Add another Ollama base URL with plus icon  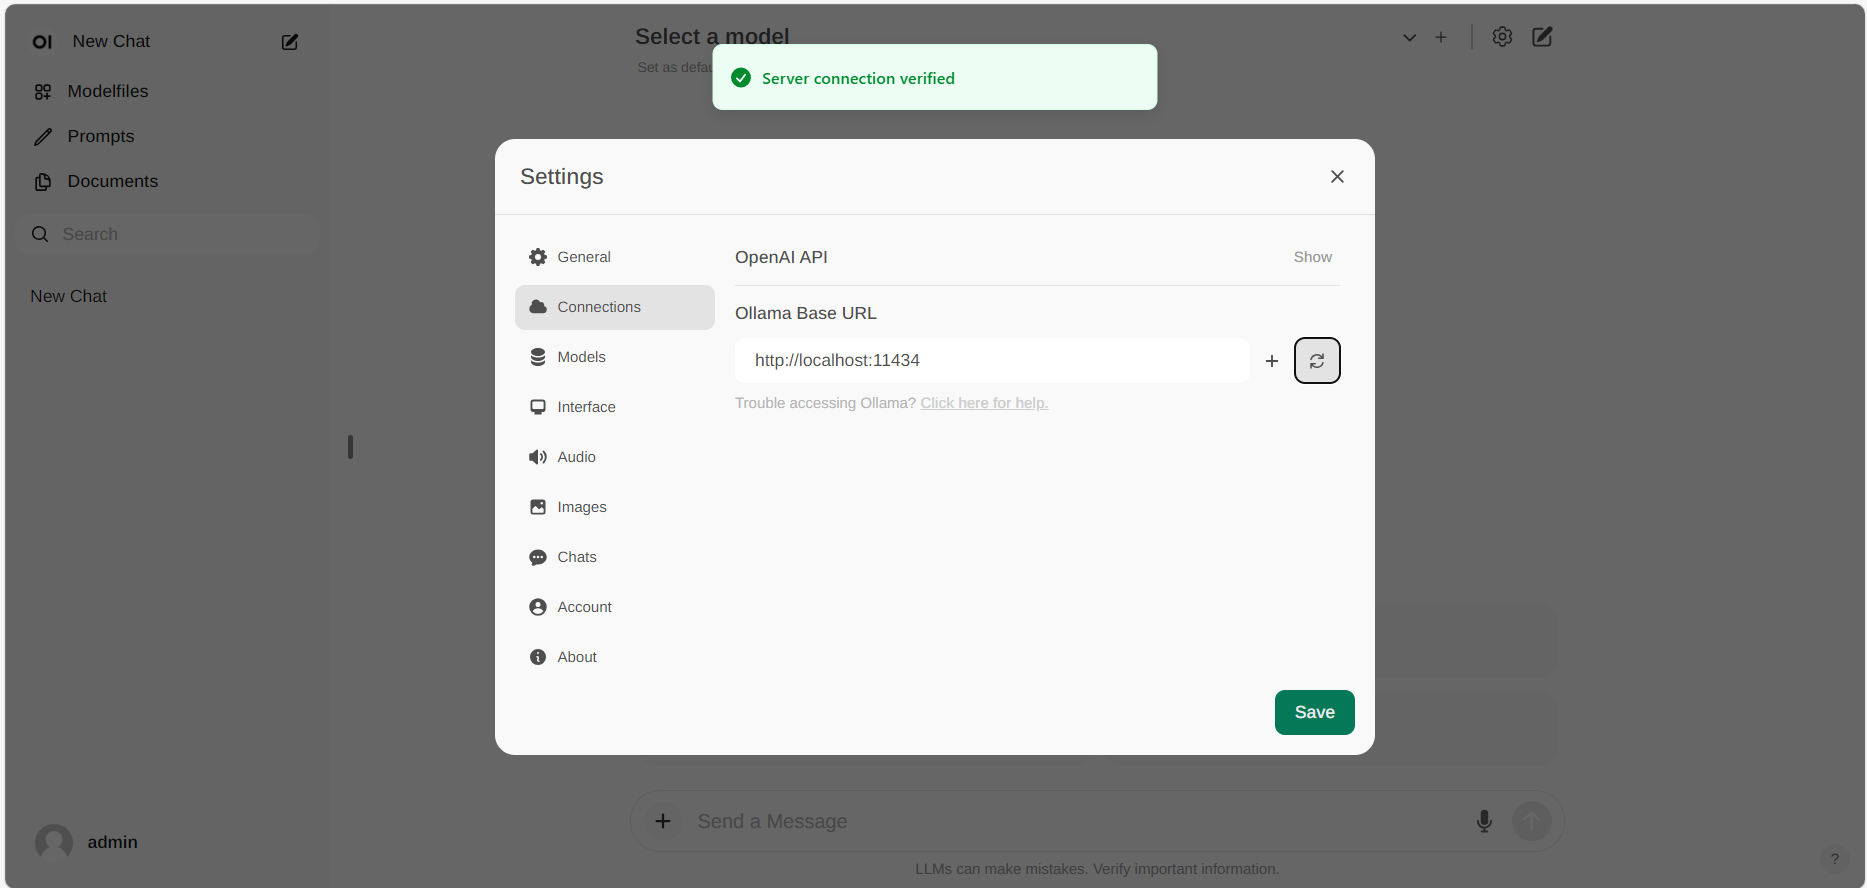pos(1271,361)
